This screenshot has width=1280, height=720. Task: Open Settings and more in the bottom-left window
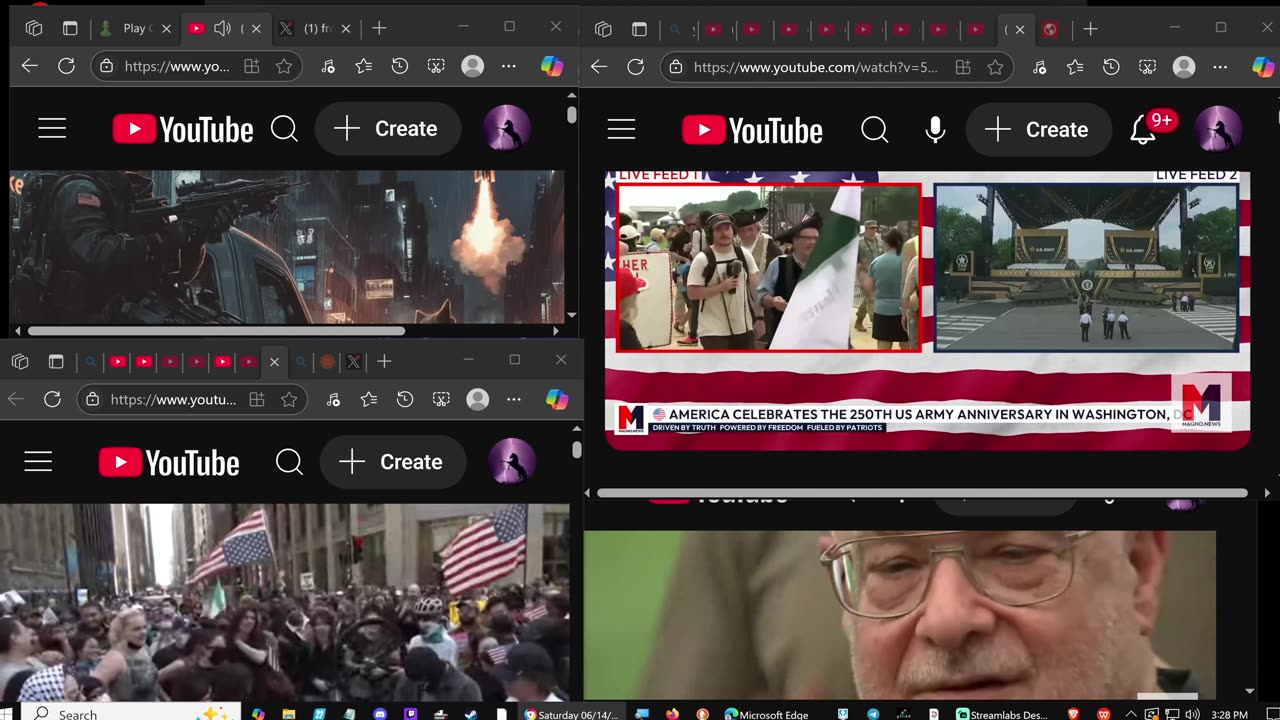tap(514, 399)
